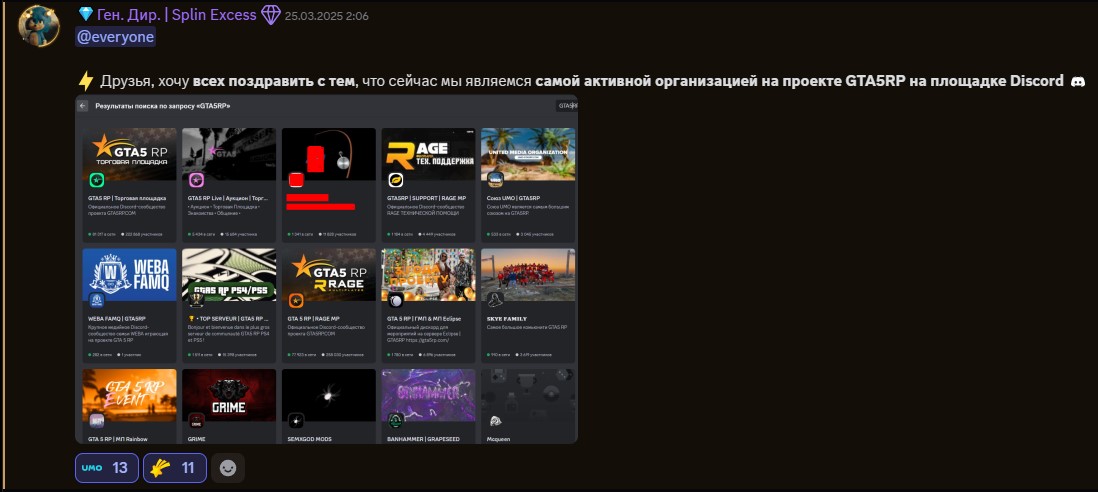Screen dimensions: 1098x492
Task: Click the 'GTA 5 RP | RAGE MP' server title
Action: coord(313,319)
